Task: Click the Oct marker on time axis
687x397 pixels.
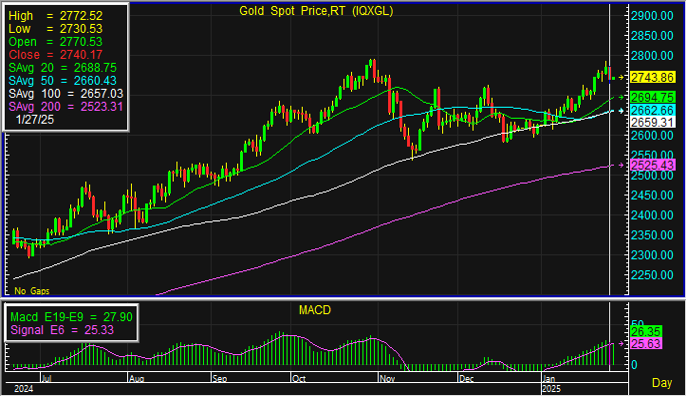Action: point(299,379)
